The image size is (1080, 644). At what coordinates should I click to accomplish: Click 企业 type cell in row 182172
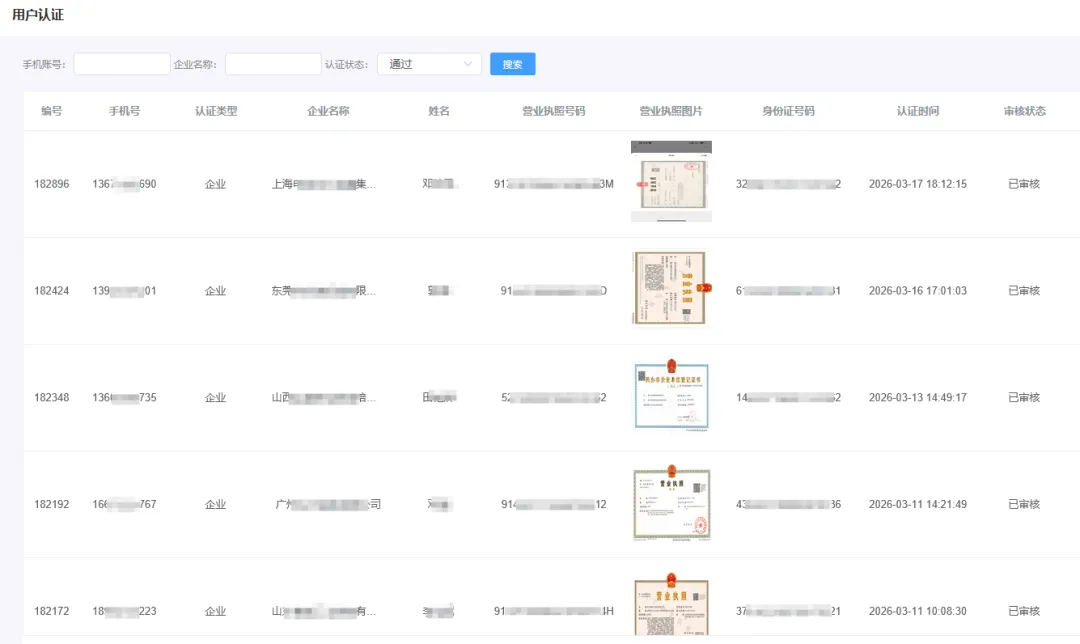tap(215, 611)
